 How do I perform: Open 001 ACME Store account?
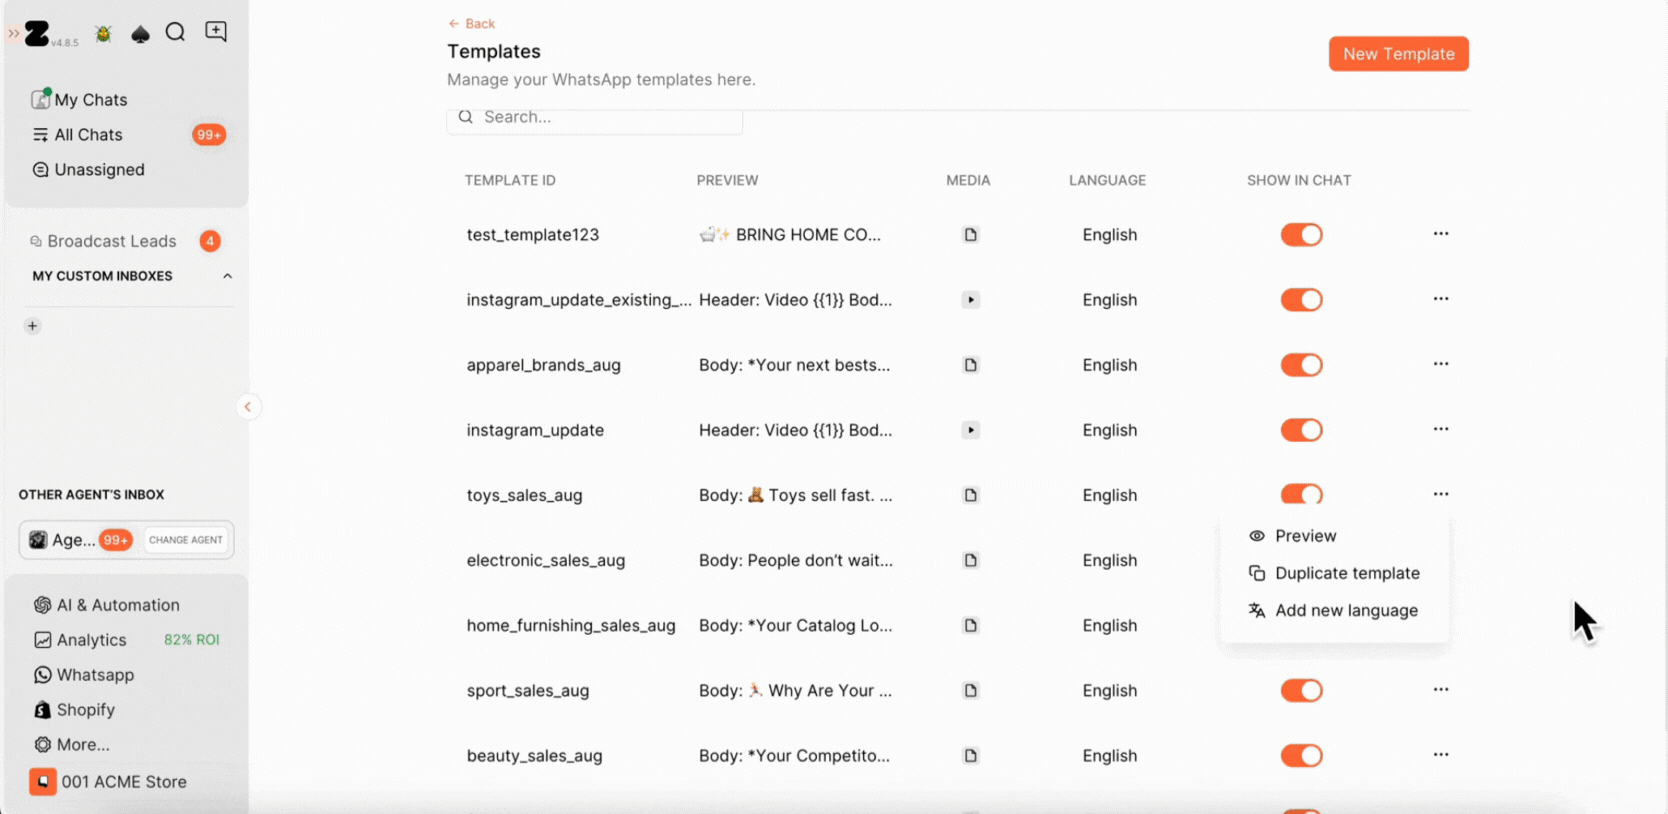109,782
